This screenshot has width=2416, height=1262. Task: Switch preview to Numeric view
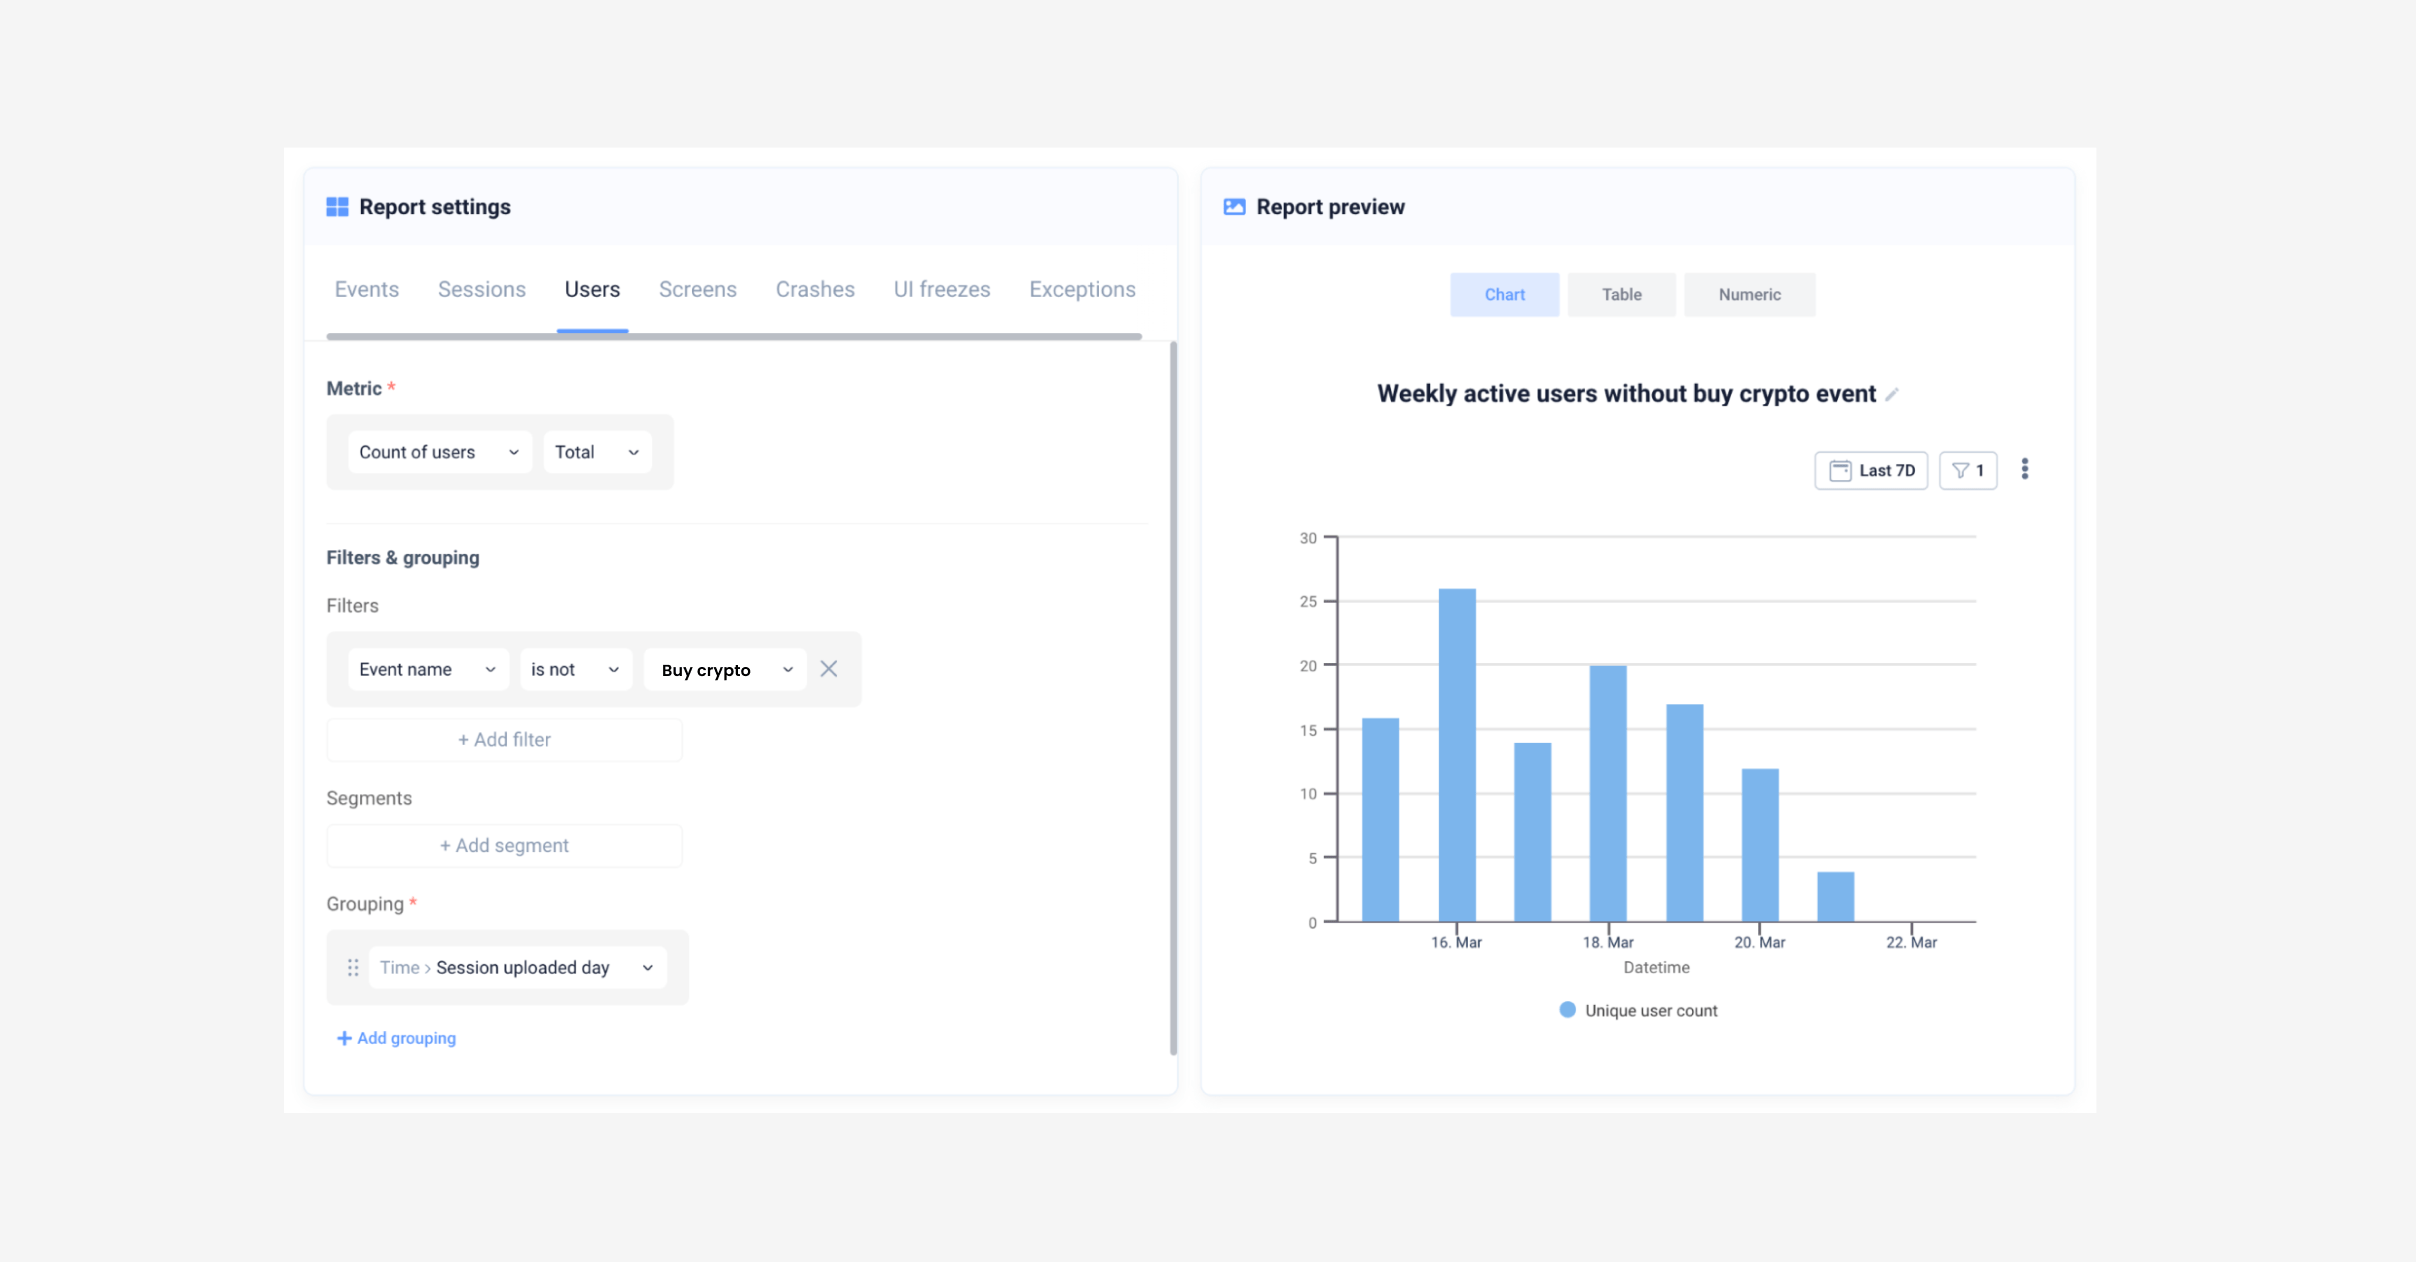point(1749,294)
